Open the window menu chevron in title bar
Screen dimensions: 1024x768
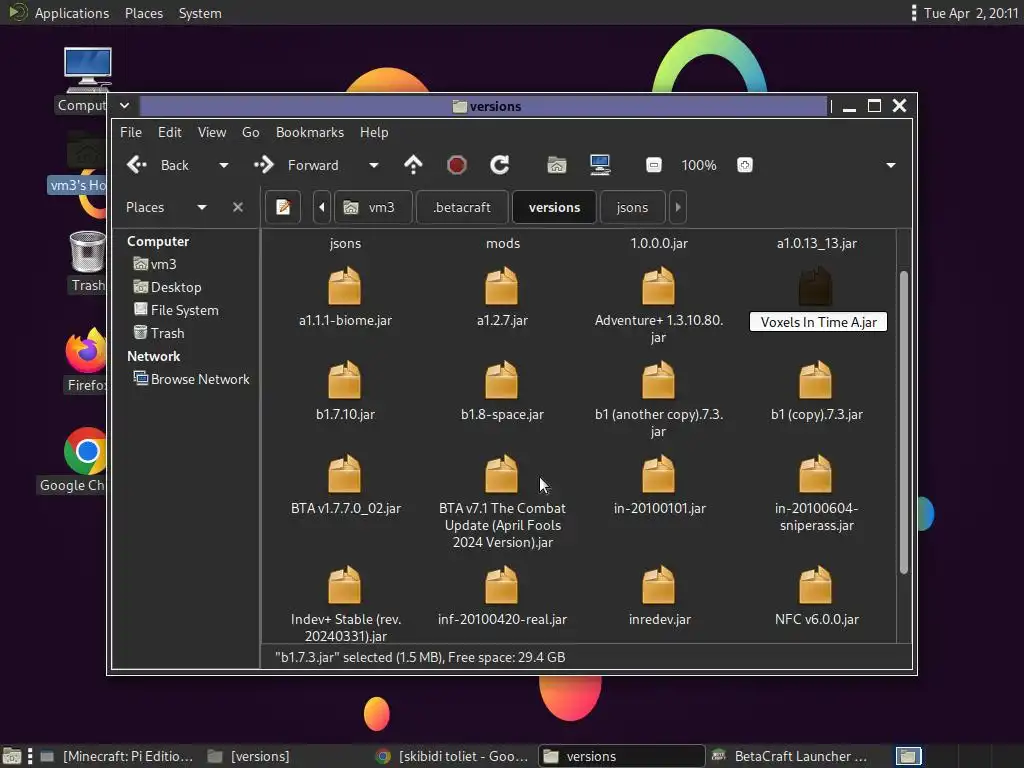click(124, 105)
